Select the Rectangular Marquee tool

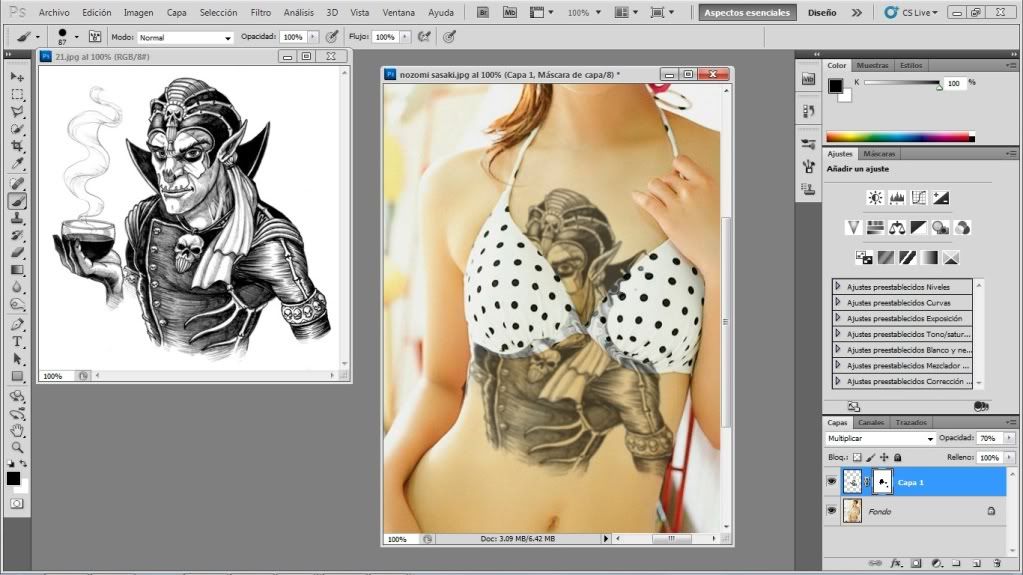coord(17,95)
